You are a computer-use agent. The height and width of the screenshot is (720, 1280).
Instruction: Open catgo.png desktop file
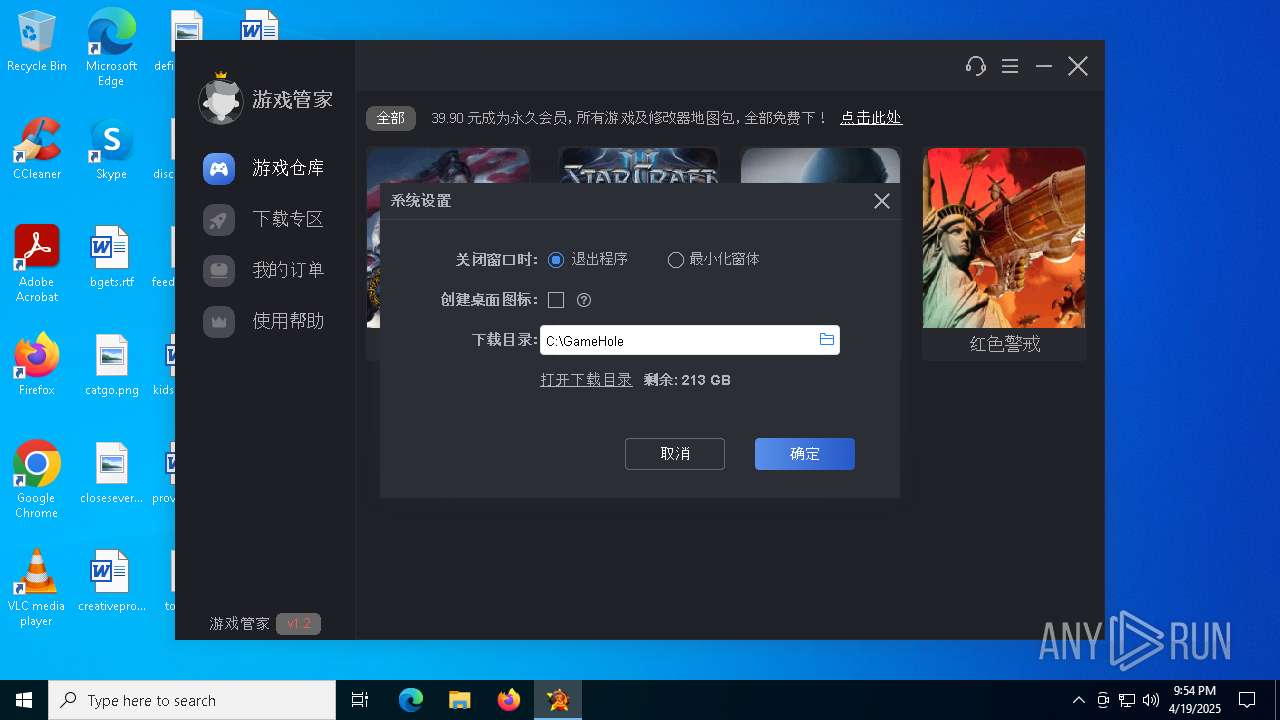point(111,366)
